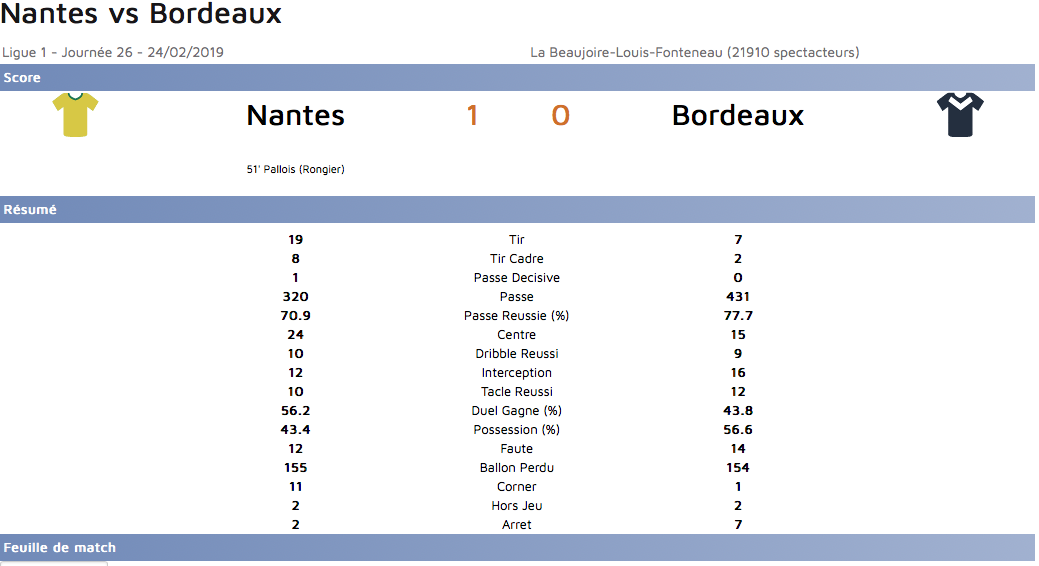Click the Nantes vs Bordeaux page title

click(141, 15)
